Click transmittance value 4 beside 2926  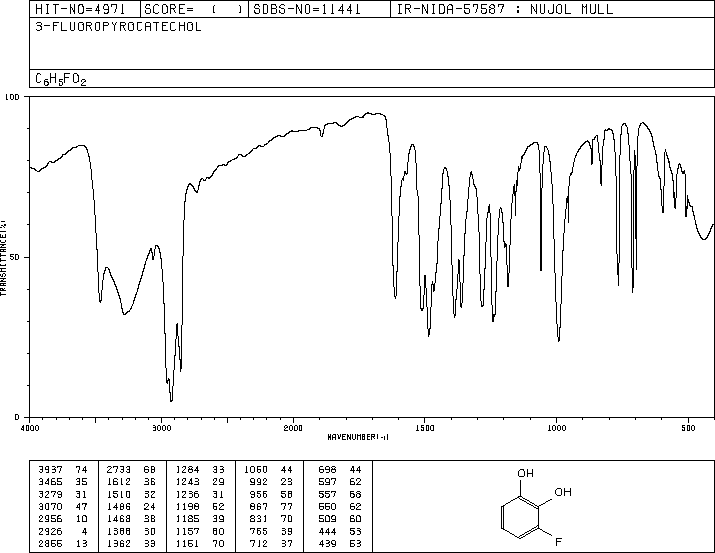click(84, 531)
